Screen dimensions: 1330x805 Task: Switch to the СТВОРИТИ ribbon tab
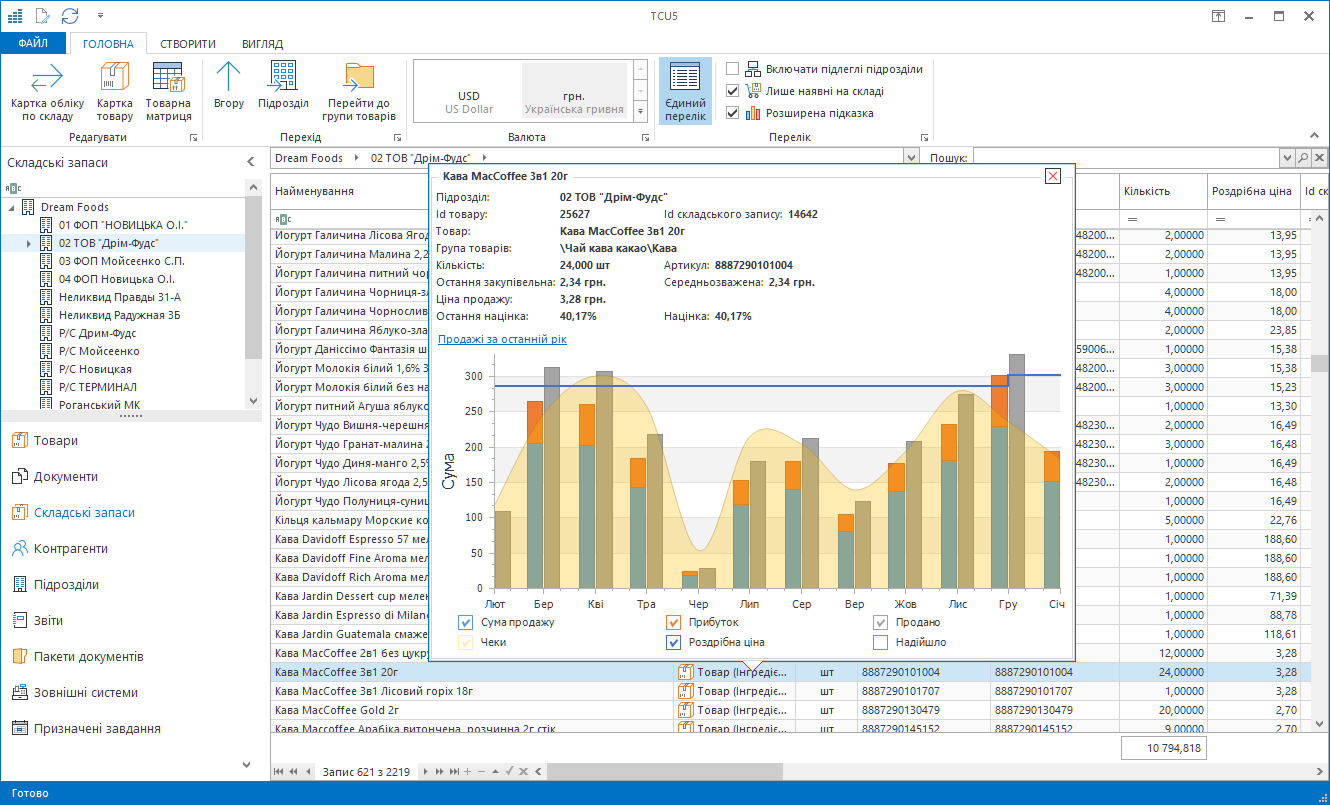click(188, 44)
